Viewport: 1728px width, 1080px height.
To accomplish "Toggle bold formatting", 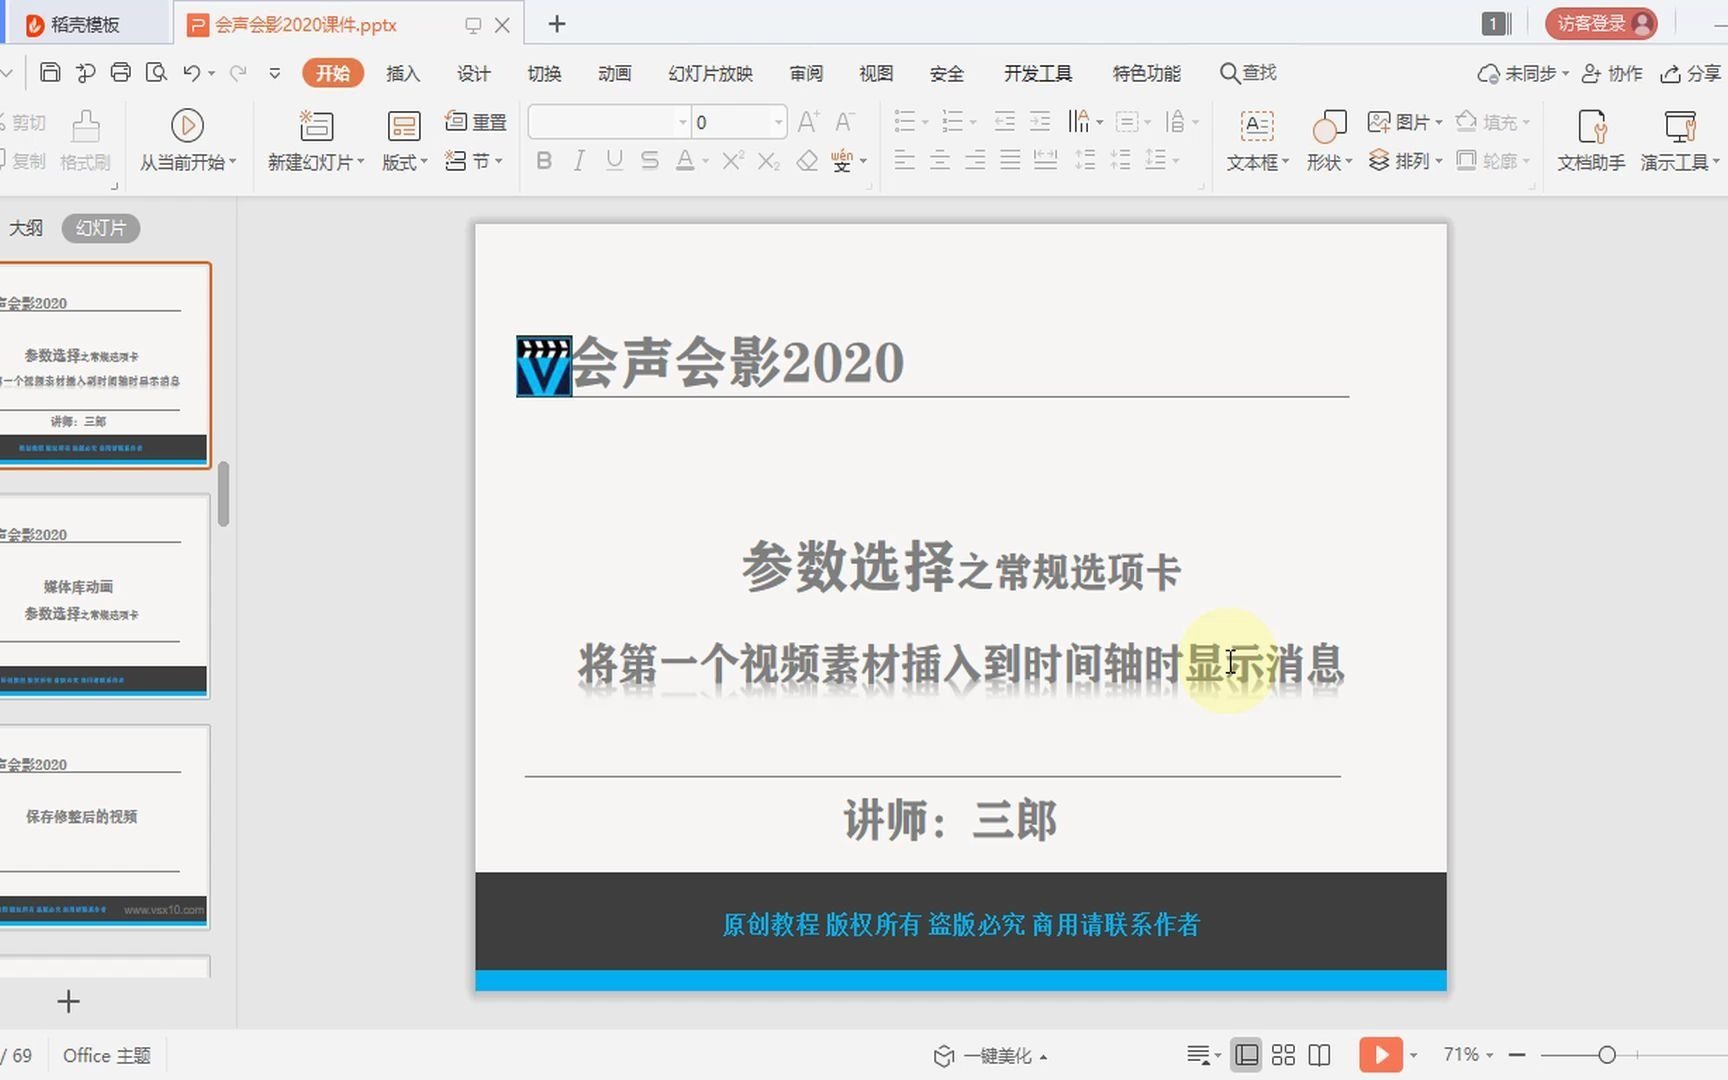I will tap(543, 160).
